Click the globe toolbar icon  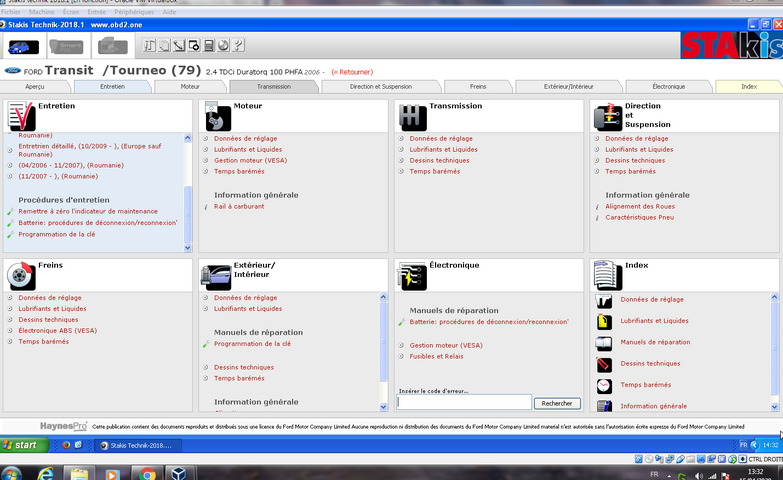[223, 45]
